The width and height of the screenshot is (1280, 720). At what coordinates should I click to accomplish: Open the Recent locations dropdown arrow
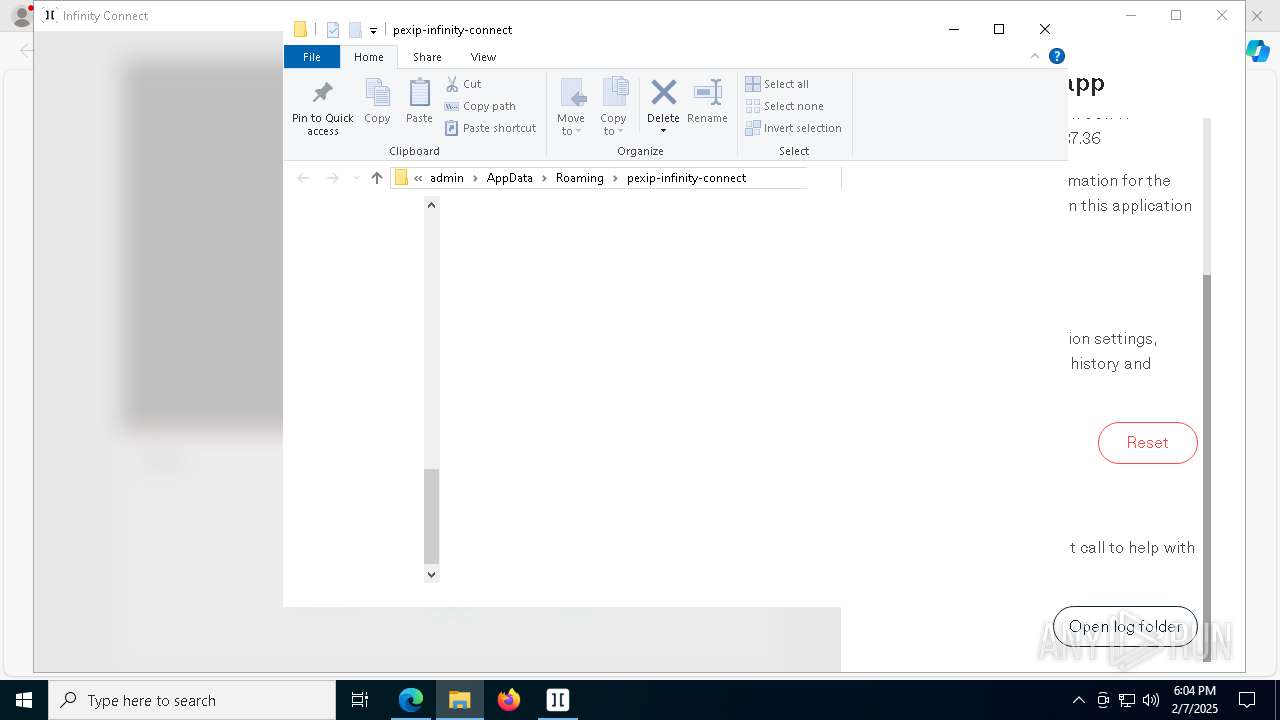click(x=355, y=178)
